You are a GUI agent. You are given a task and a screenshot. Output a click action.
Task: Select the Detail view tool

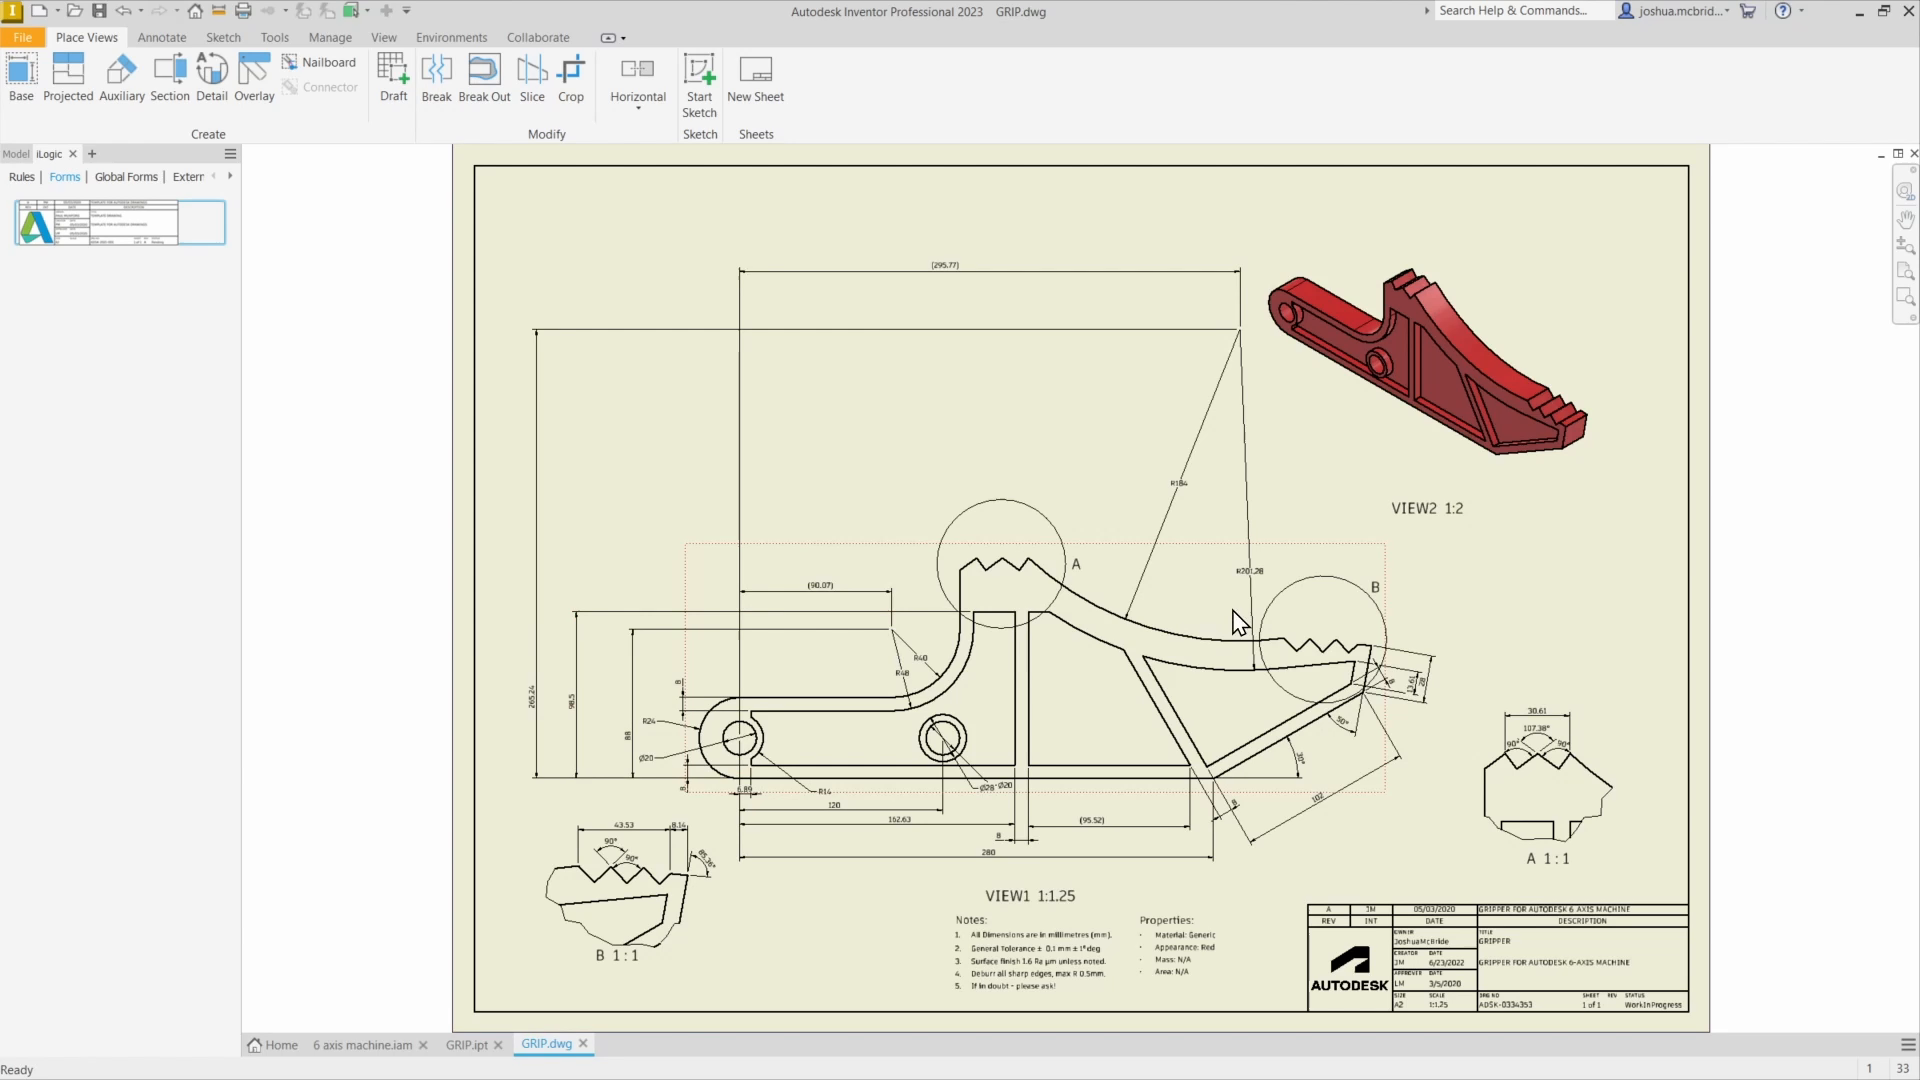[x=212, y=75]
